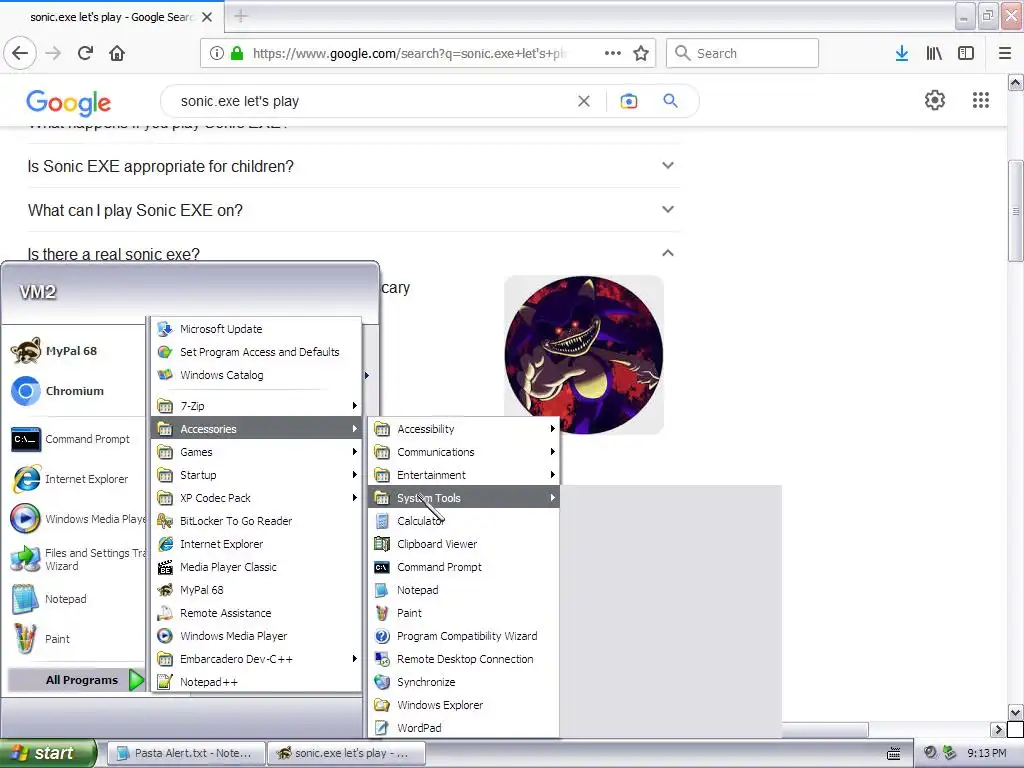This screenshot has width=1024, height=768.
Task: Click the Windows start button
Action: [47, 754]
